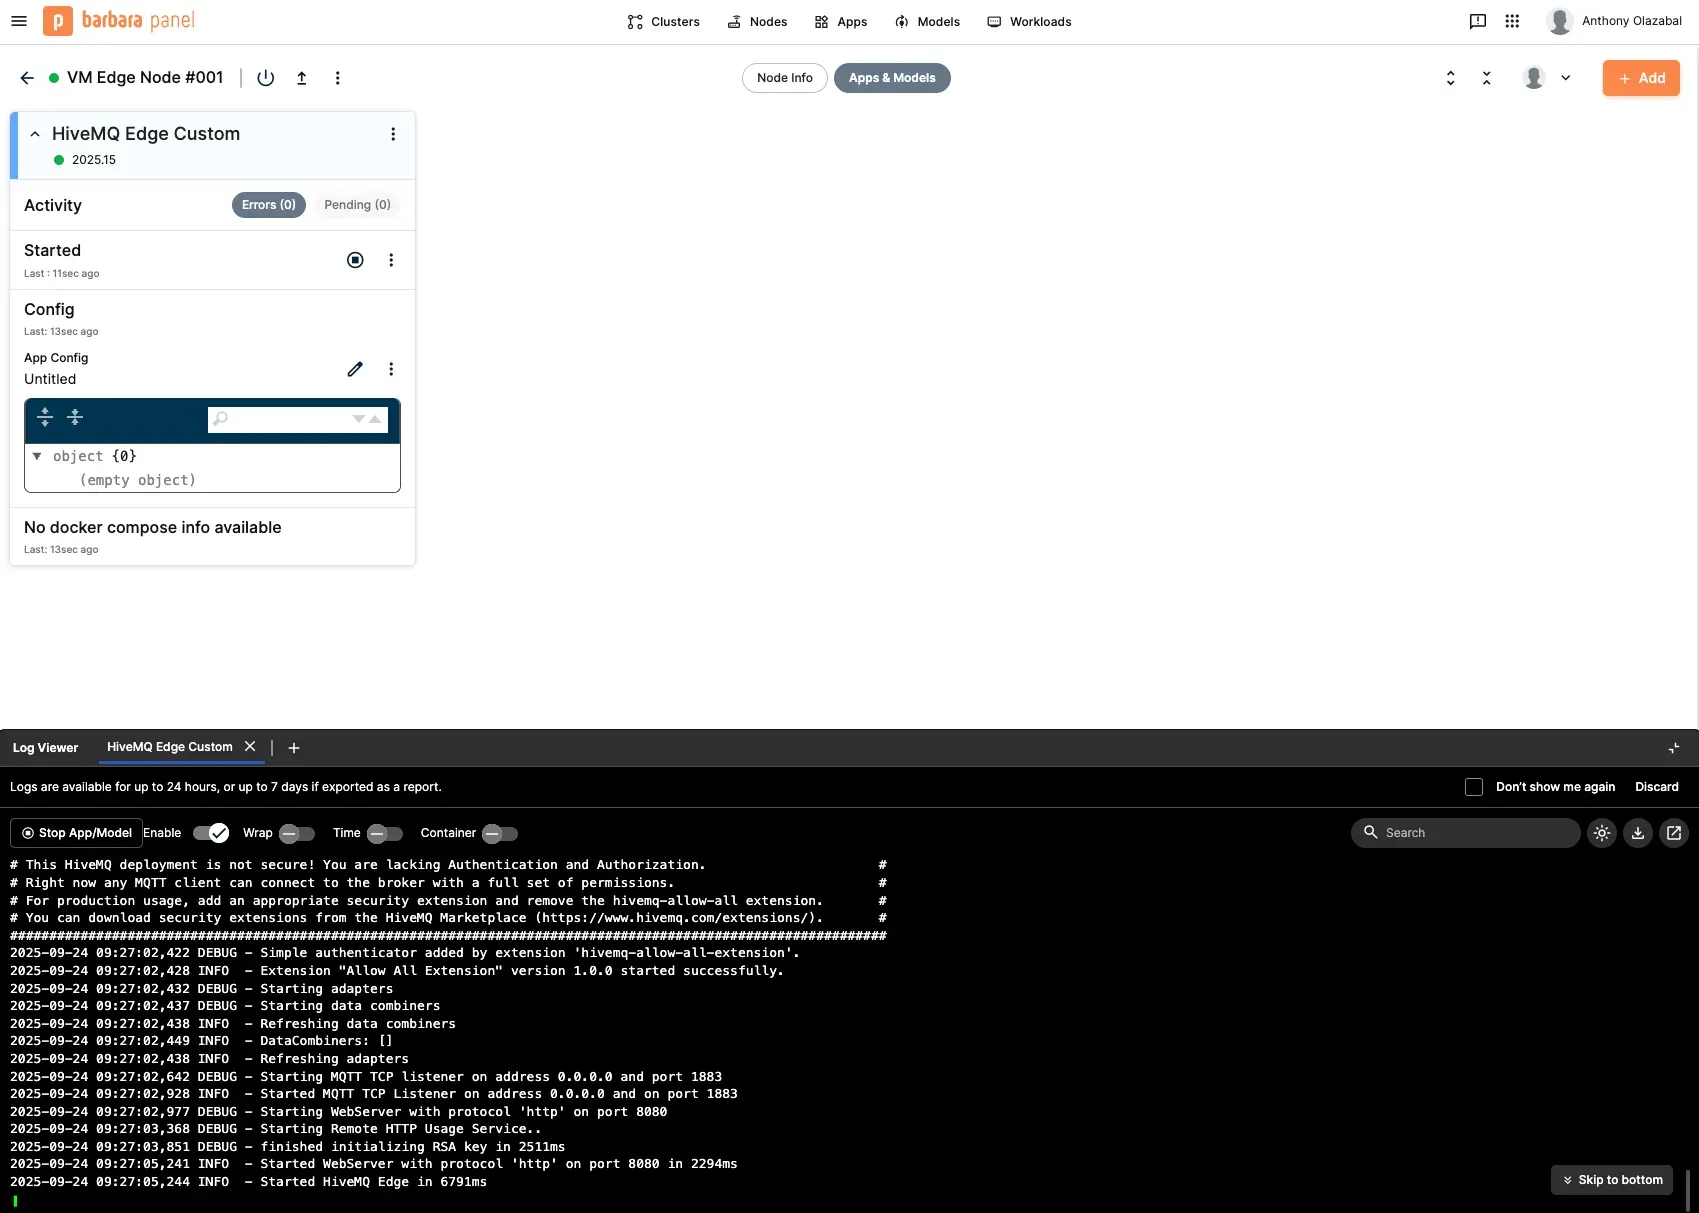Screen dimensions: 1699x1213
Task: Open logs in a new window
Action: pyautogui.click(x=1674, y=833)
